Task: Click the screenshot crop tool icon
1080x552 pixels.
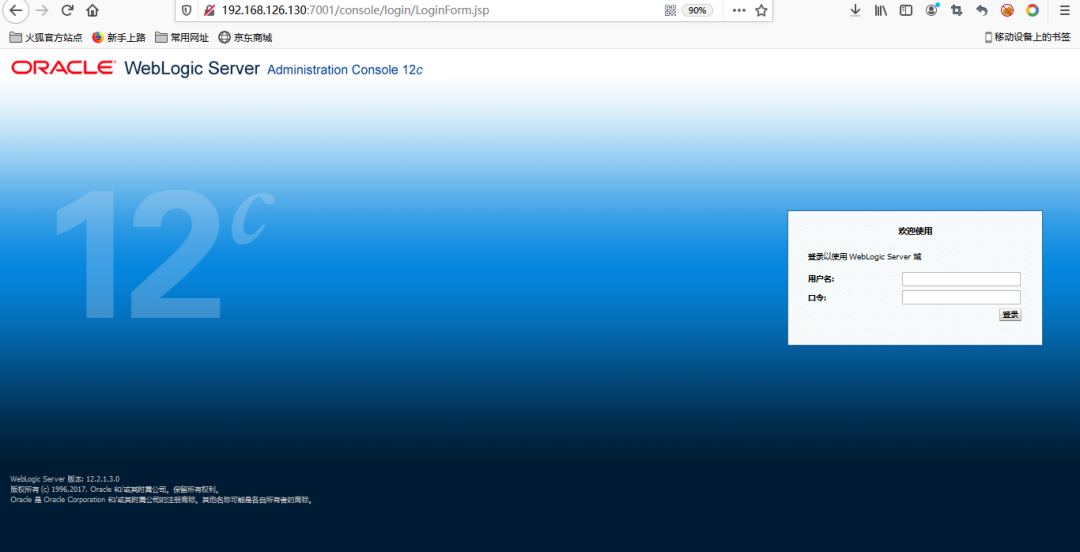Action: tap(956, 10)
